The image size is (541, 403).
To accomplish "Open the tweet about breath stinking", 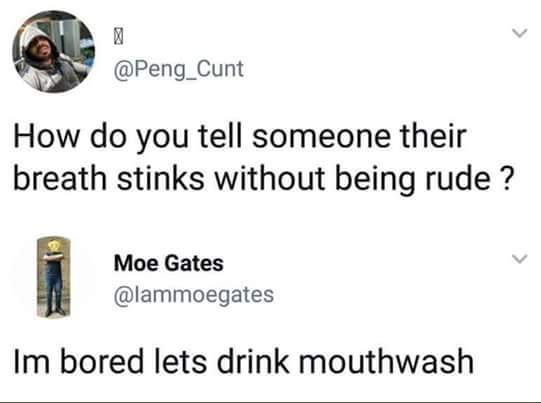I will click(262, 157).
